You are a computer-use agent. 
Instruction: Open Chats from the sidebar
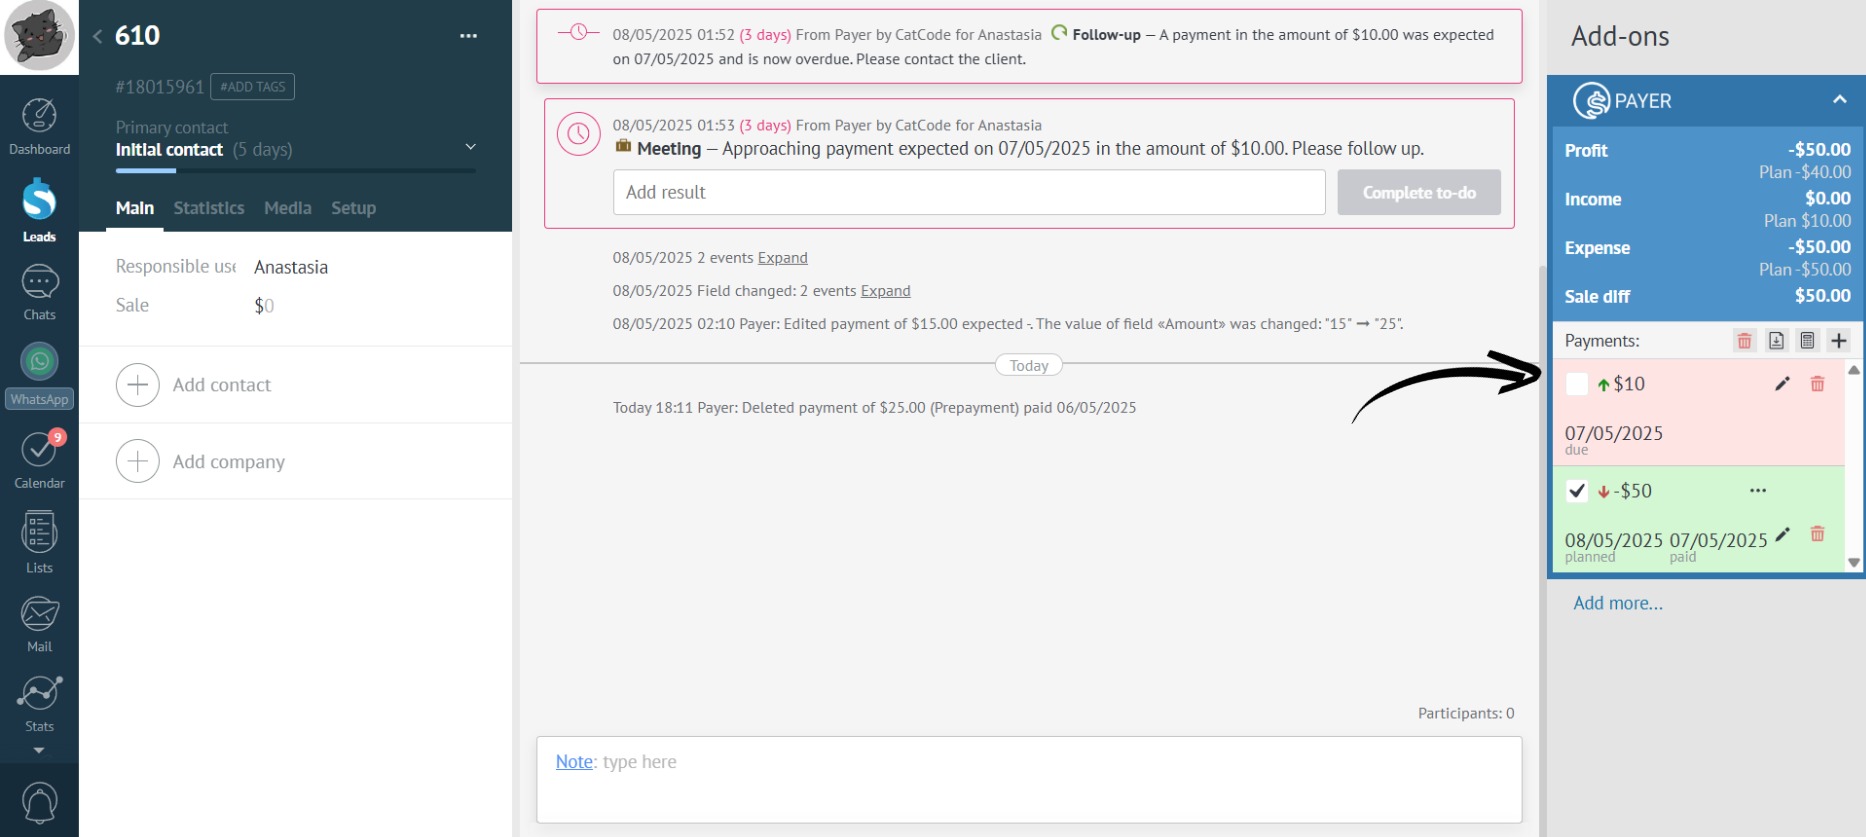tap(39, 292)
